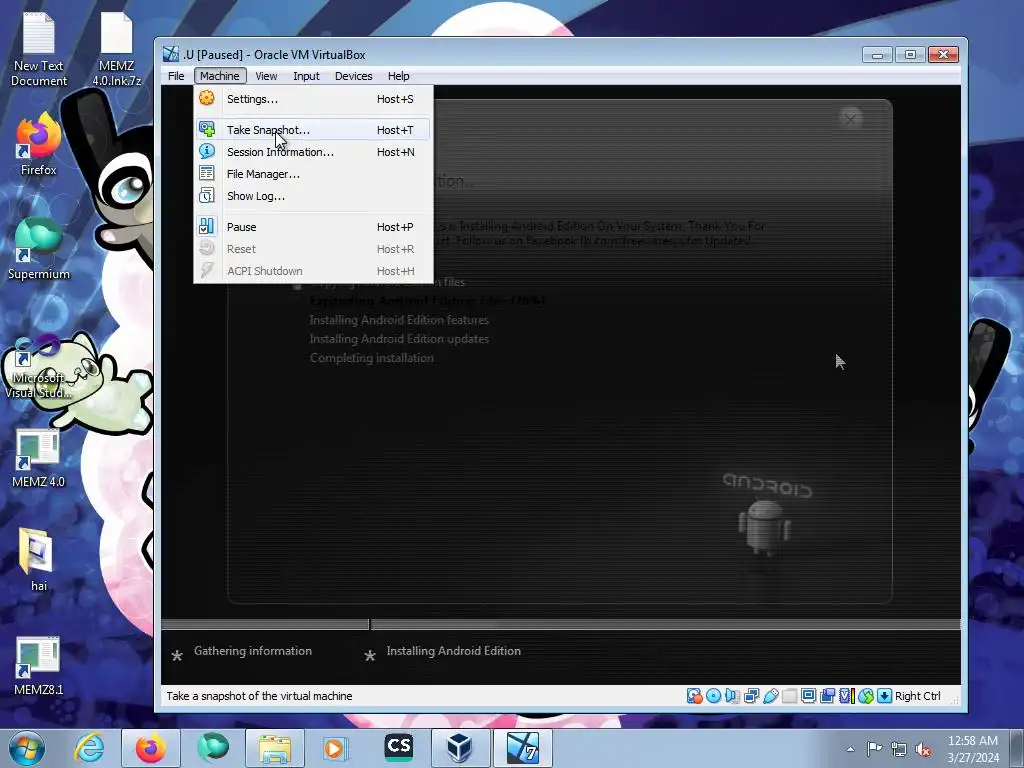Click Right Ctrl host key label
The image size is (1024, 768).
point(918,696)
